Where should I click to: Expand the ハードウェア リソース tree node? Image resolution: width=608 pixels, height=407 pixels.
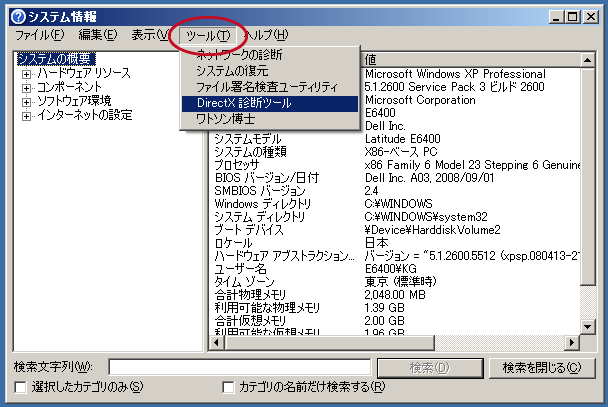click(x=27, y=74)
